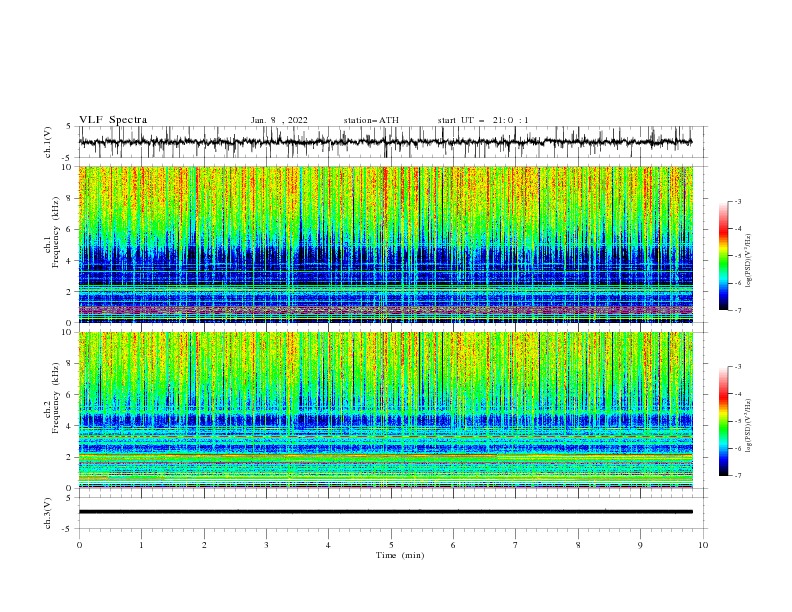Screen dimensions: 792x612
Task: Click time axis tick label "2"
Action: pos(204,545)
